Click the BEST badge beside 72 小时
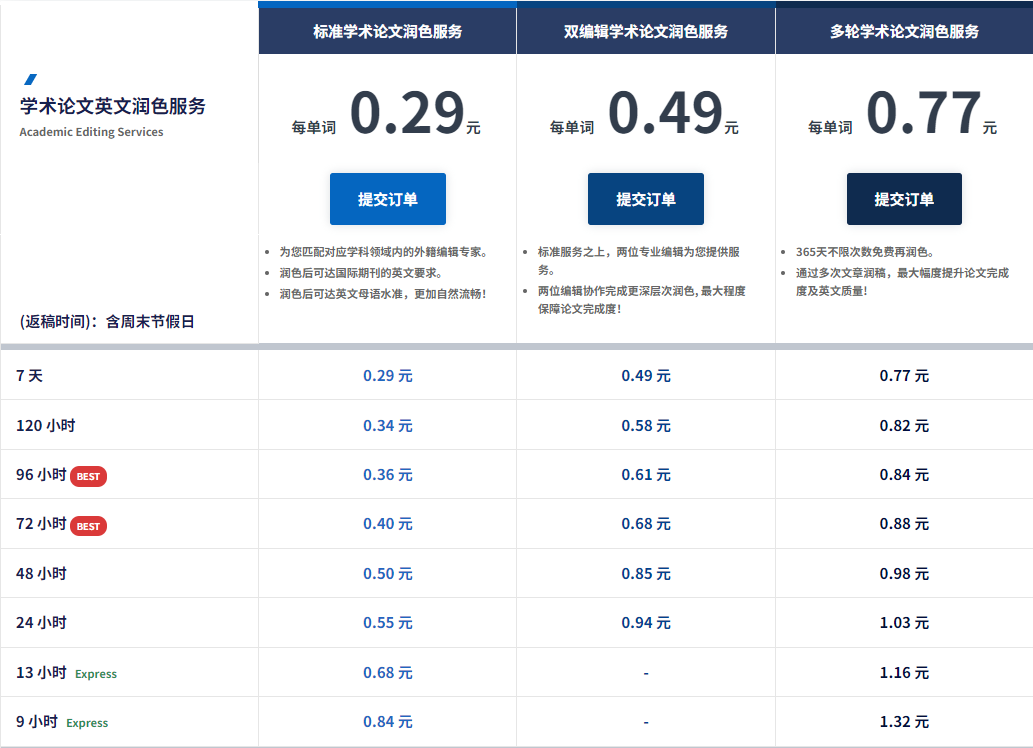This screenshot has width=1033, height=748. (88, 525)
